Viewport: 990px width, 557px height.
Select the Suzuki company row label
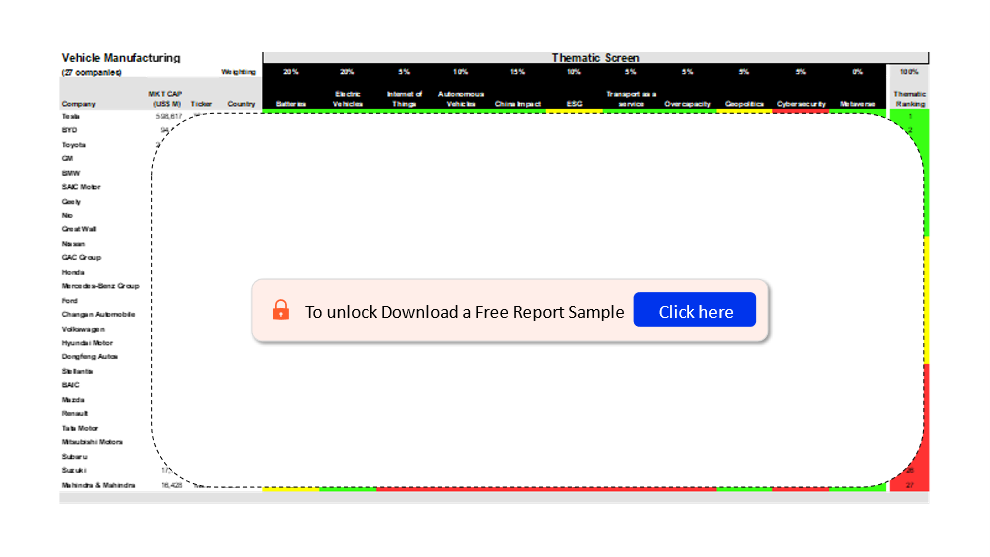click(74, 470)
